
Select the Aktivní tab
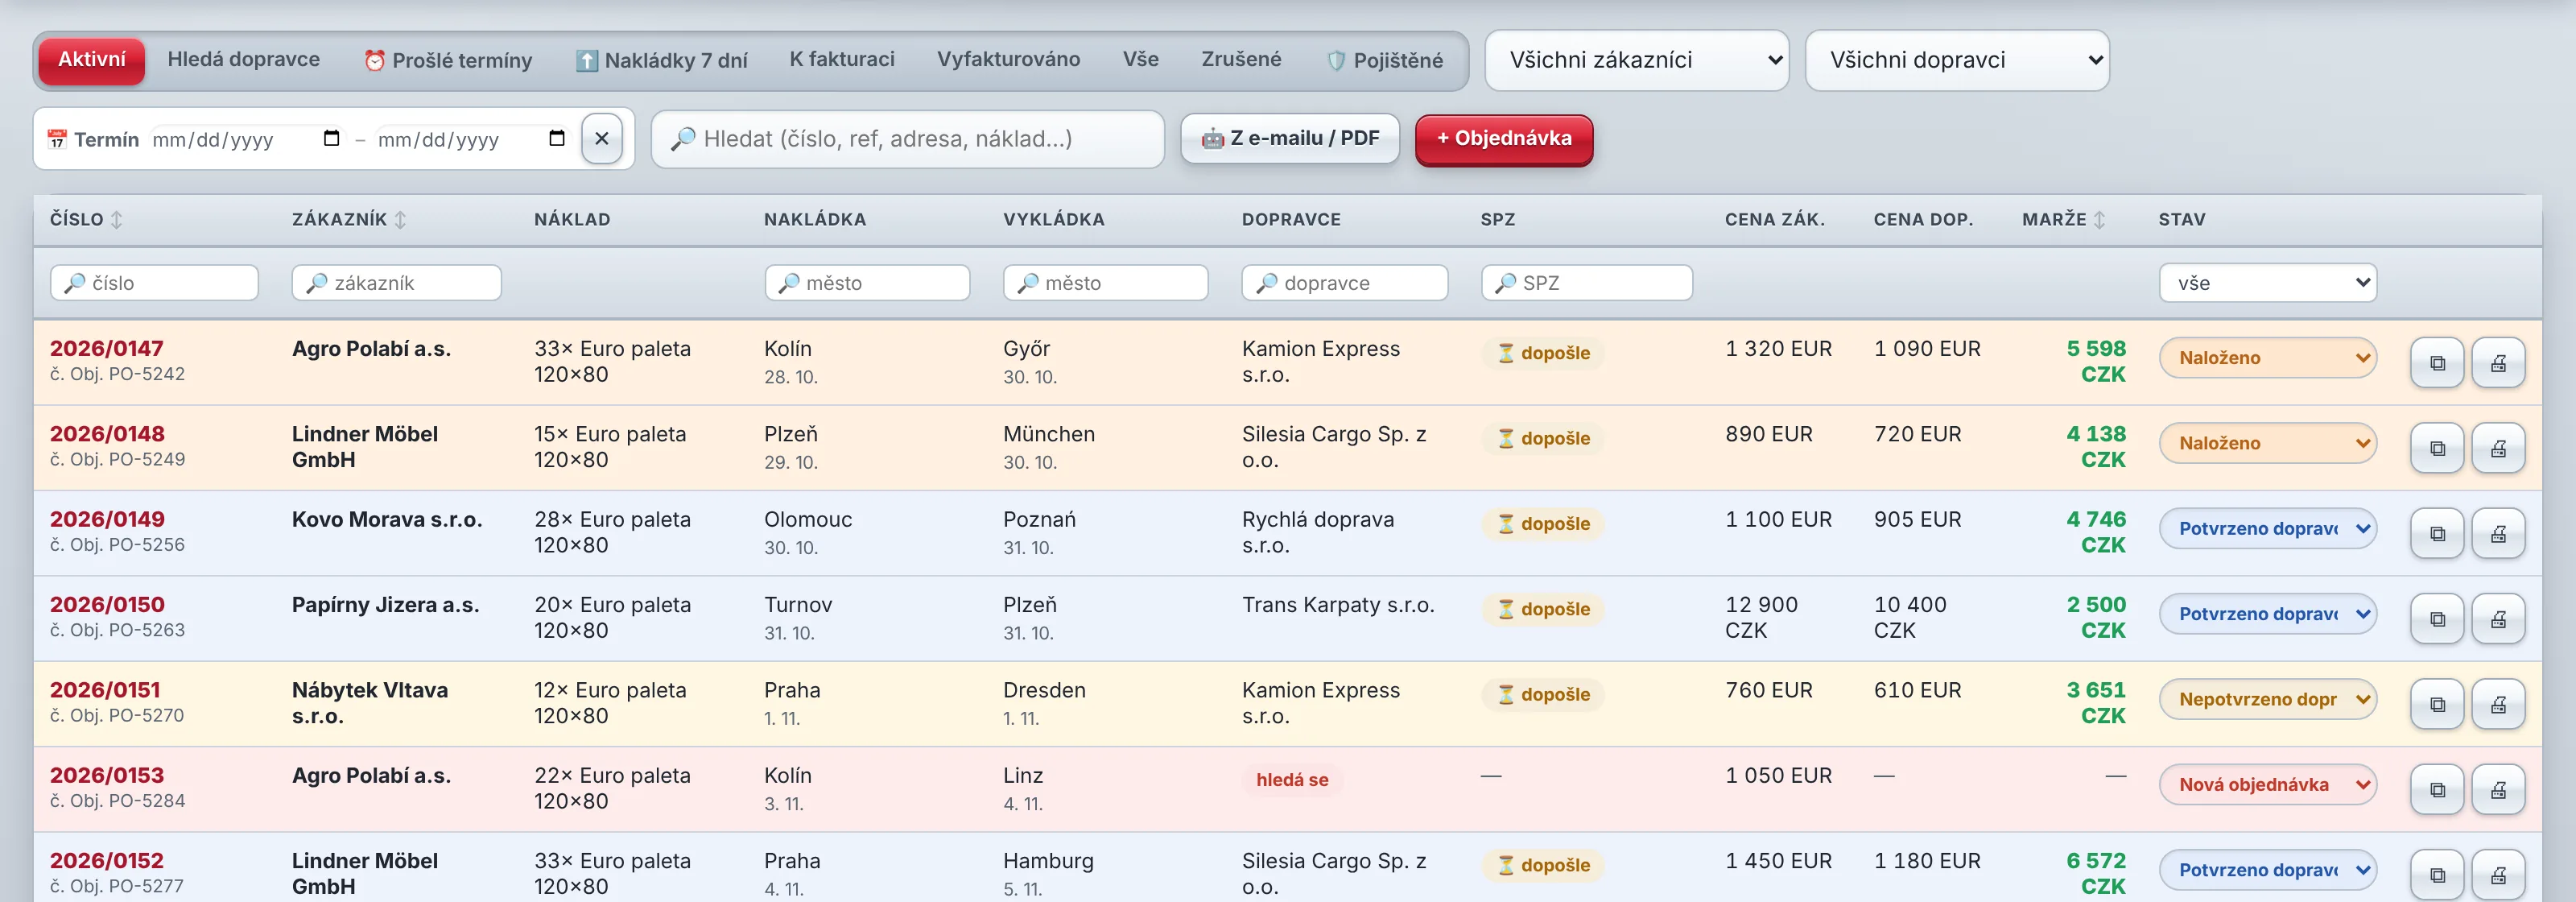click(x=92, y=60)
